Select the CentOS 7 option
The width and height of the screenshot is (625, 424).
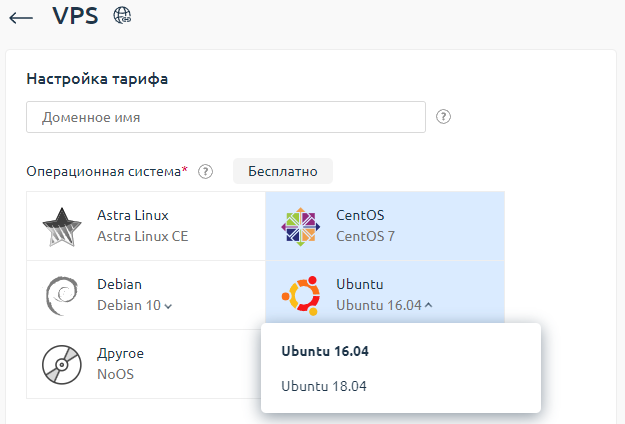tap(365, 237)
